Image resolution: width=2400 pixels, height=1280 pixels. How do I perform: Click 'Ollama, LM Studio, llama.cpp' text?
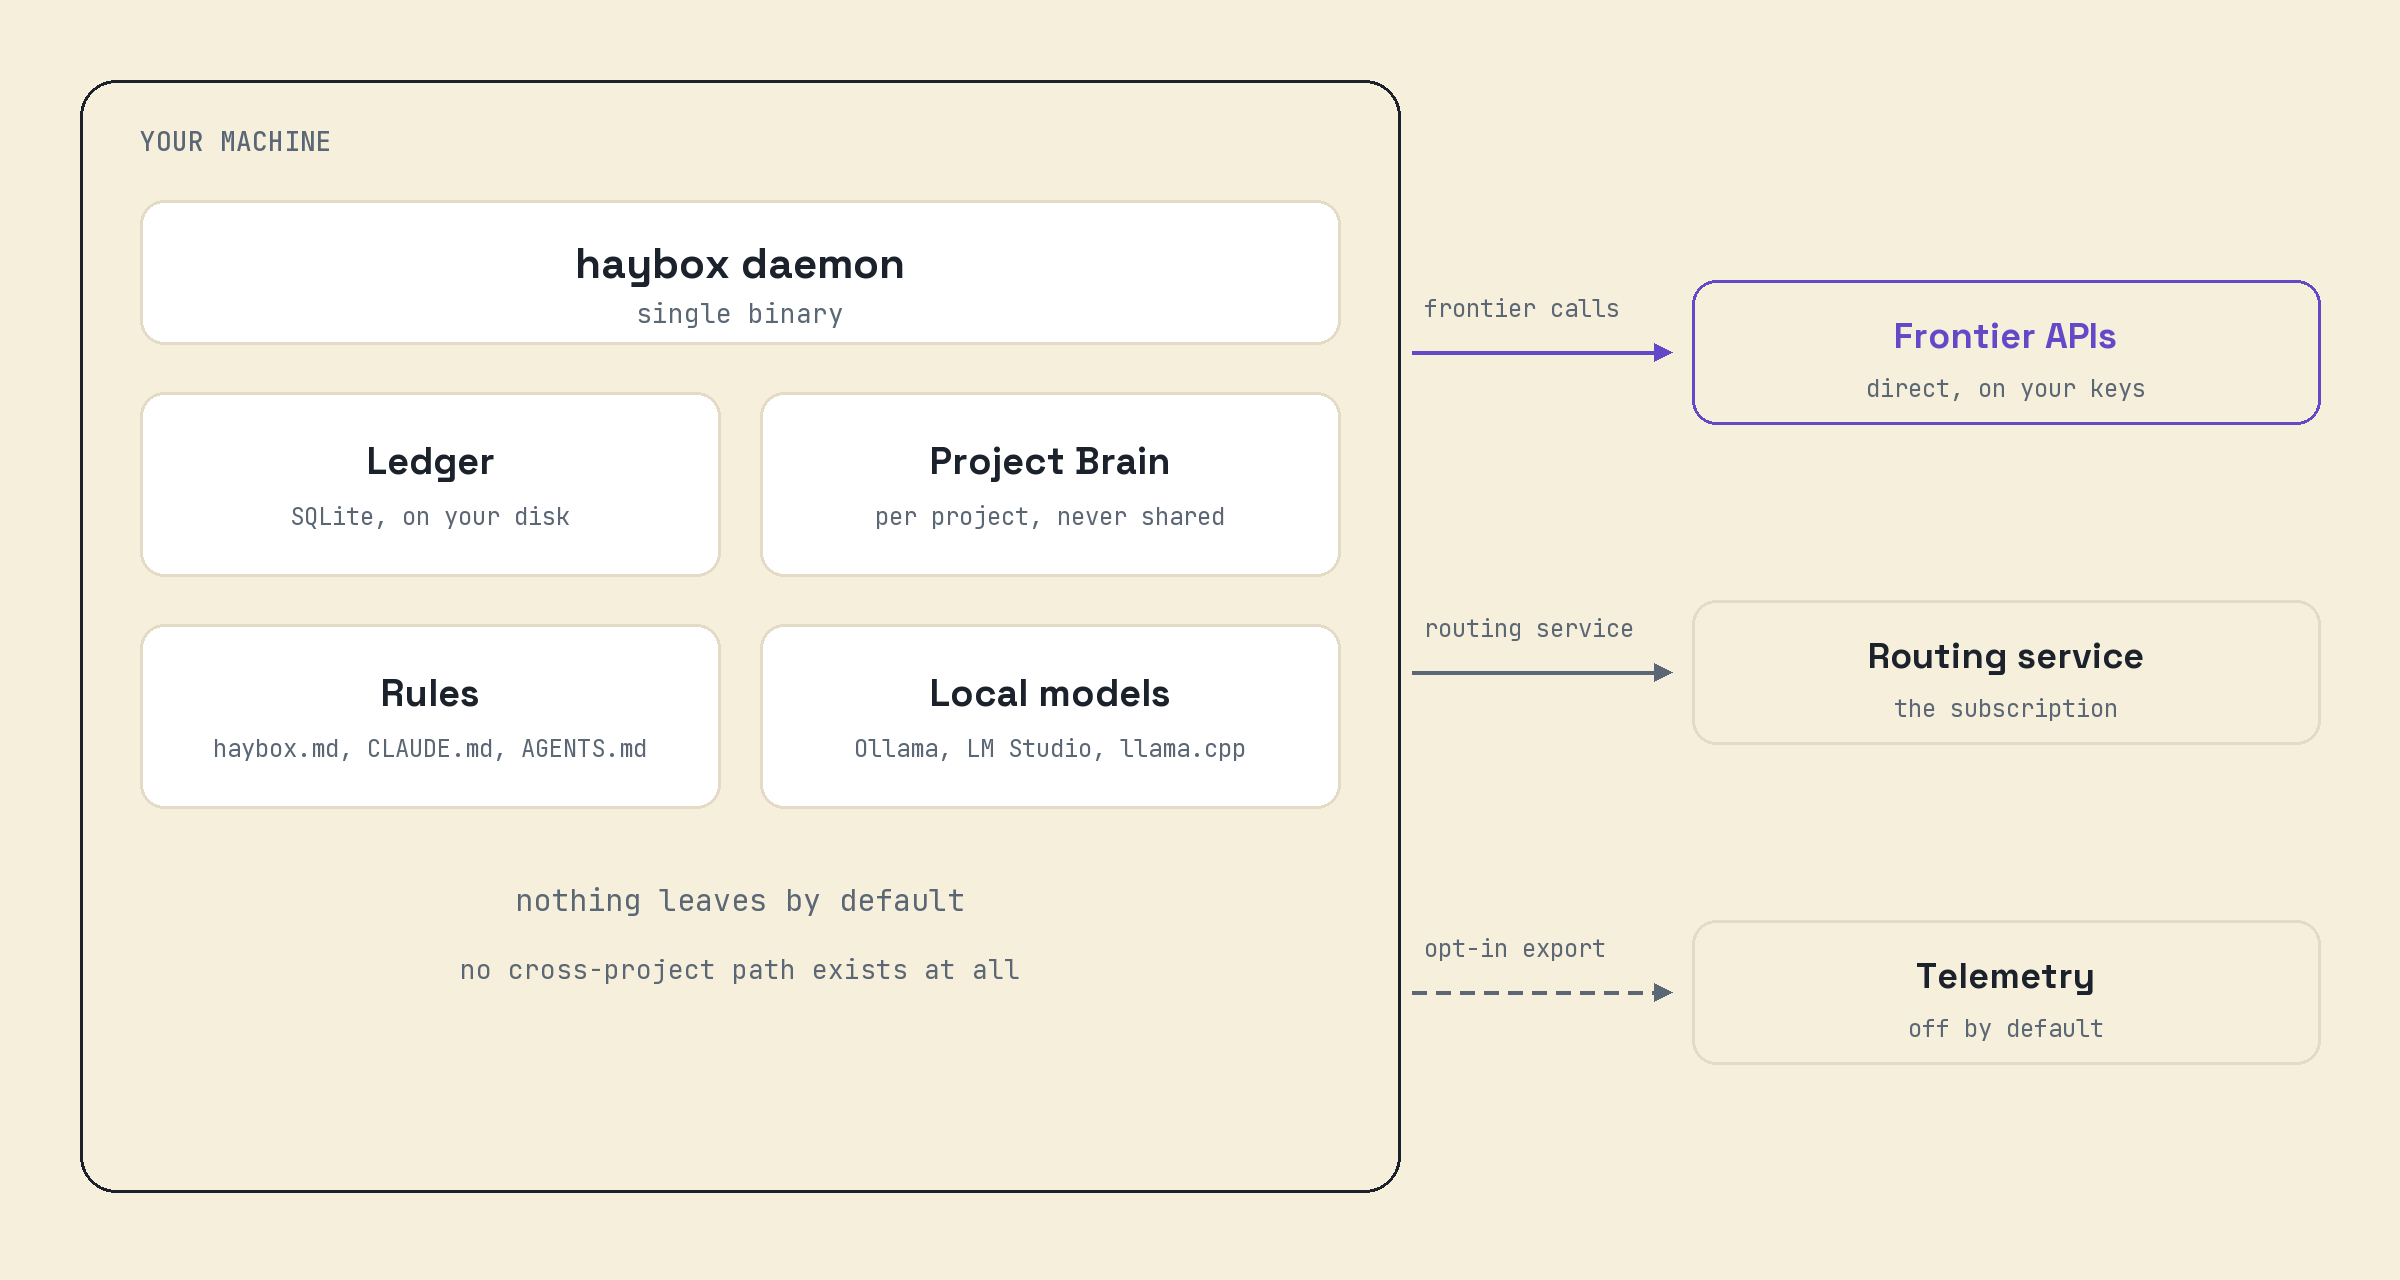tap(1050, 749)
